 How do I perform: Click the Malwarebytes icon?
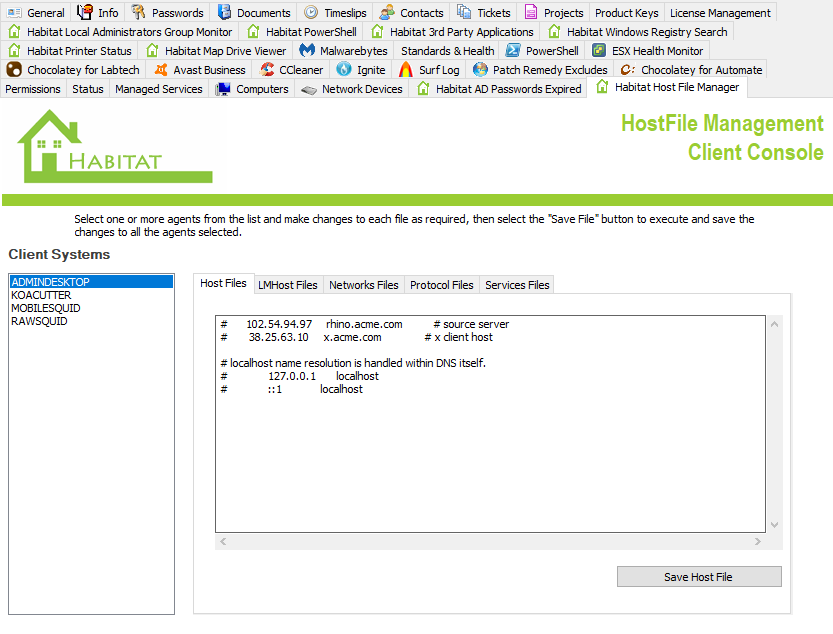[308, 51]
